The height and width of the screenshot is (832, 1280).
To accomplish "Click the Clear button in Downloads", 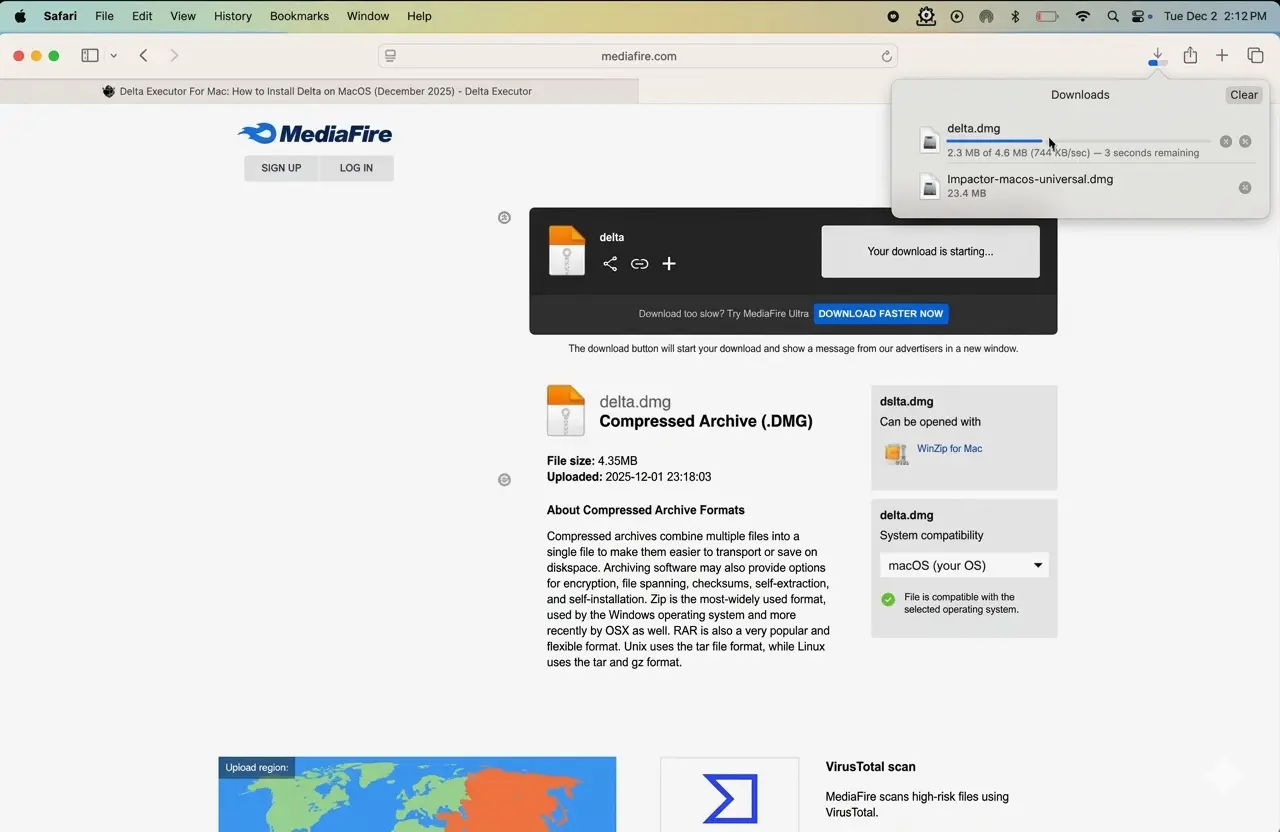I will click(1244, 95).
